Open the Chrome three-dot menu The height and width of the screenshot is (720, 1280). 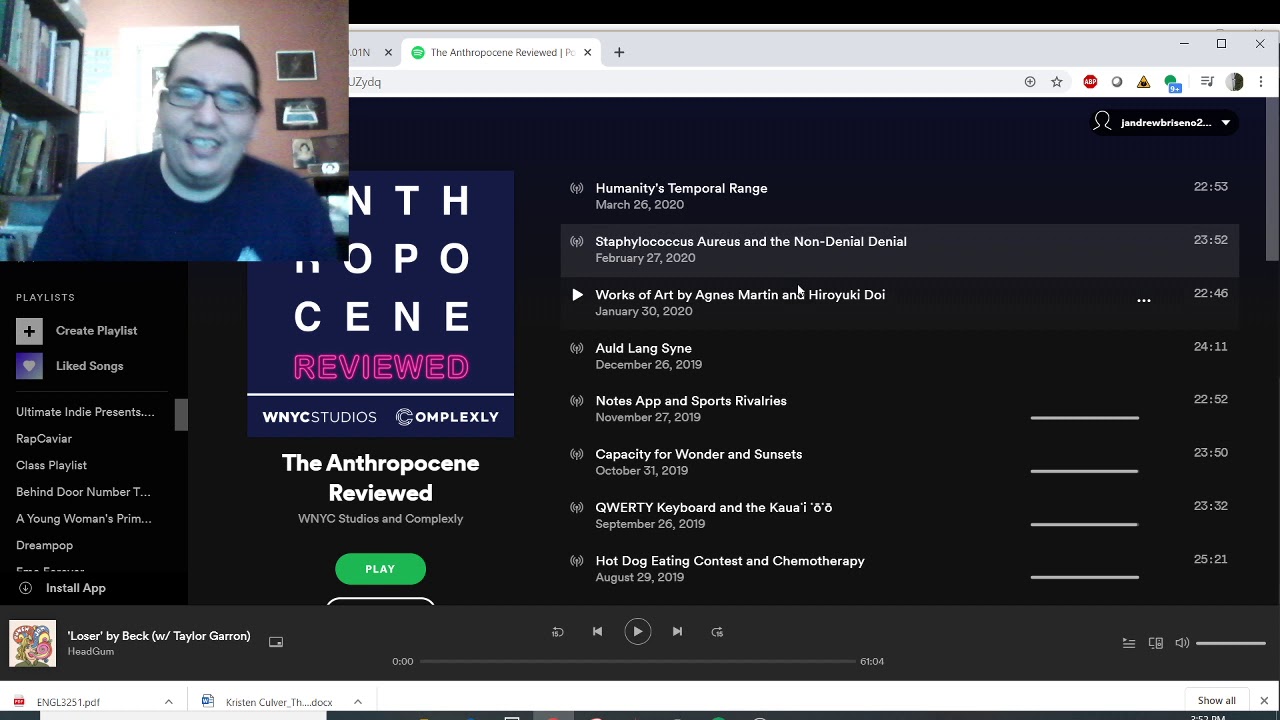pyautogui.click(x=1261, y=82)
